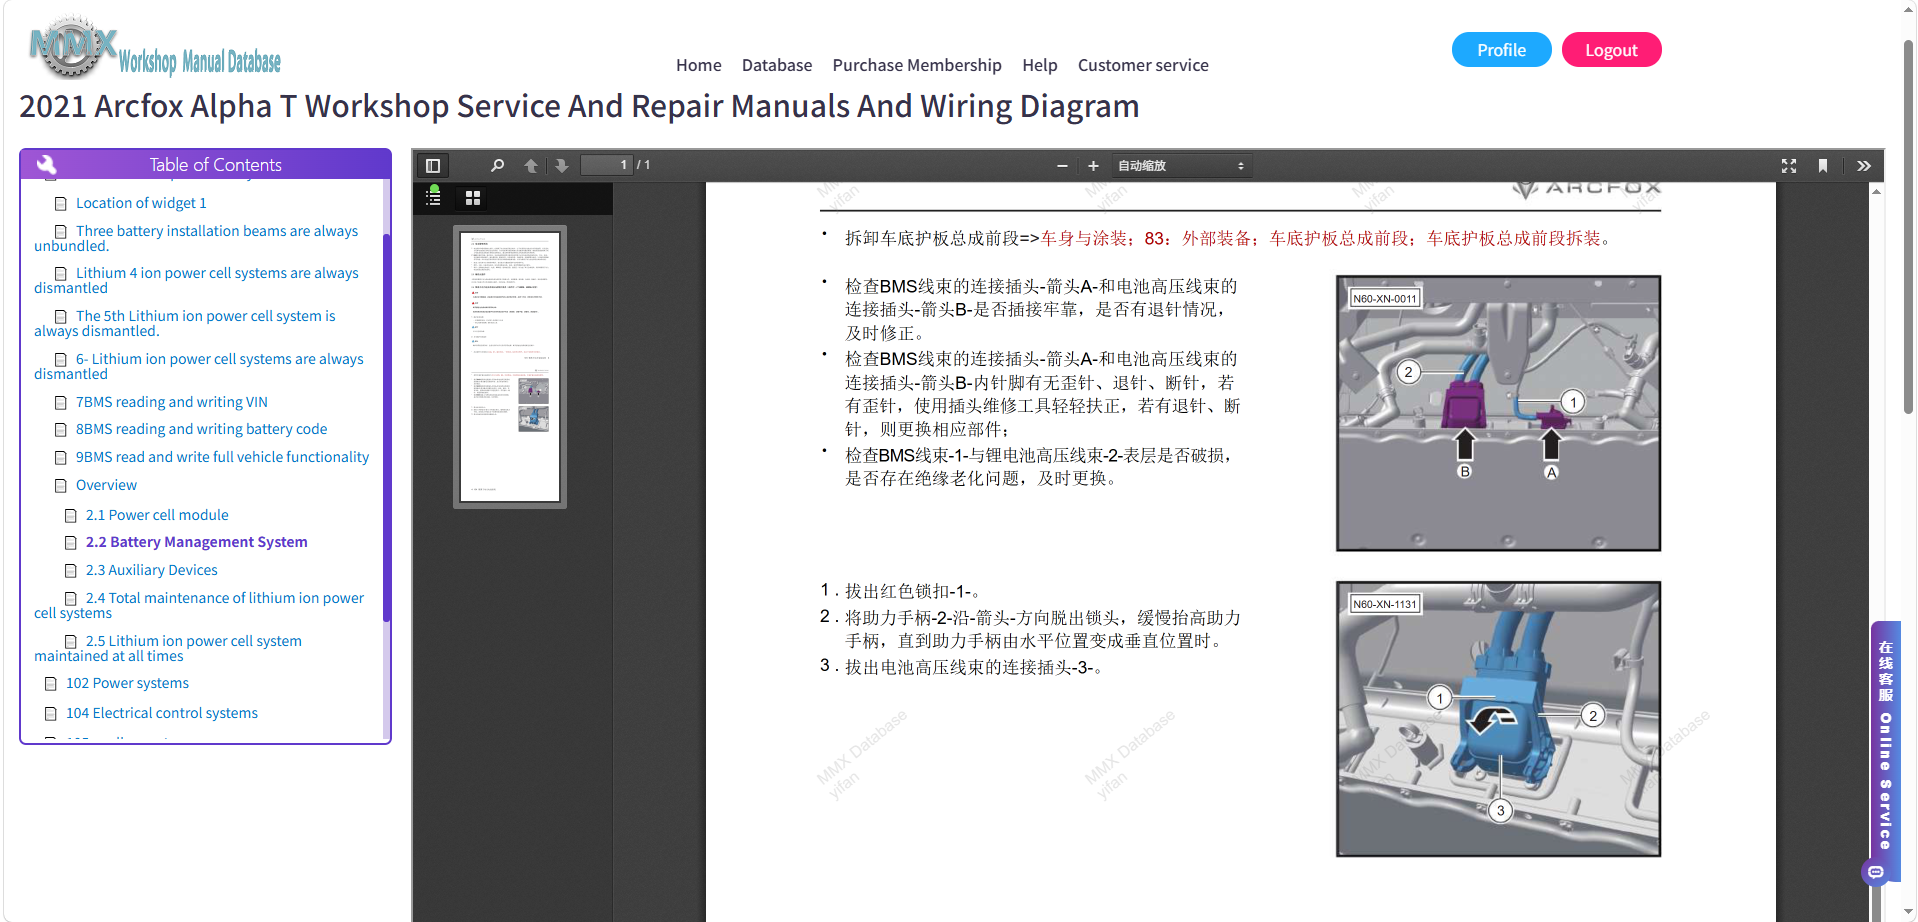Click document icon beside '2.3 Auxiliary Devices'
Screen dimensions: 1918x922
tap(71, 571)
